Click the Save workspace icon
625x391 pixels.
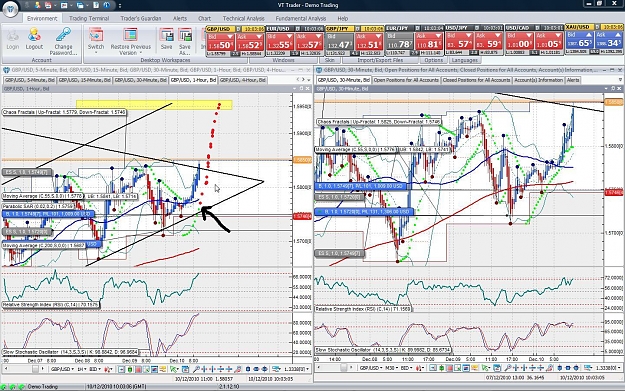167,35
